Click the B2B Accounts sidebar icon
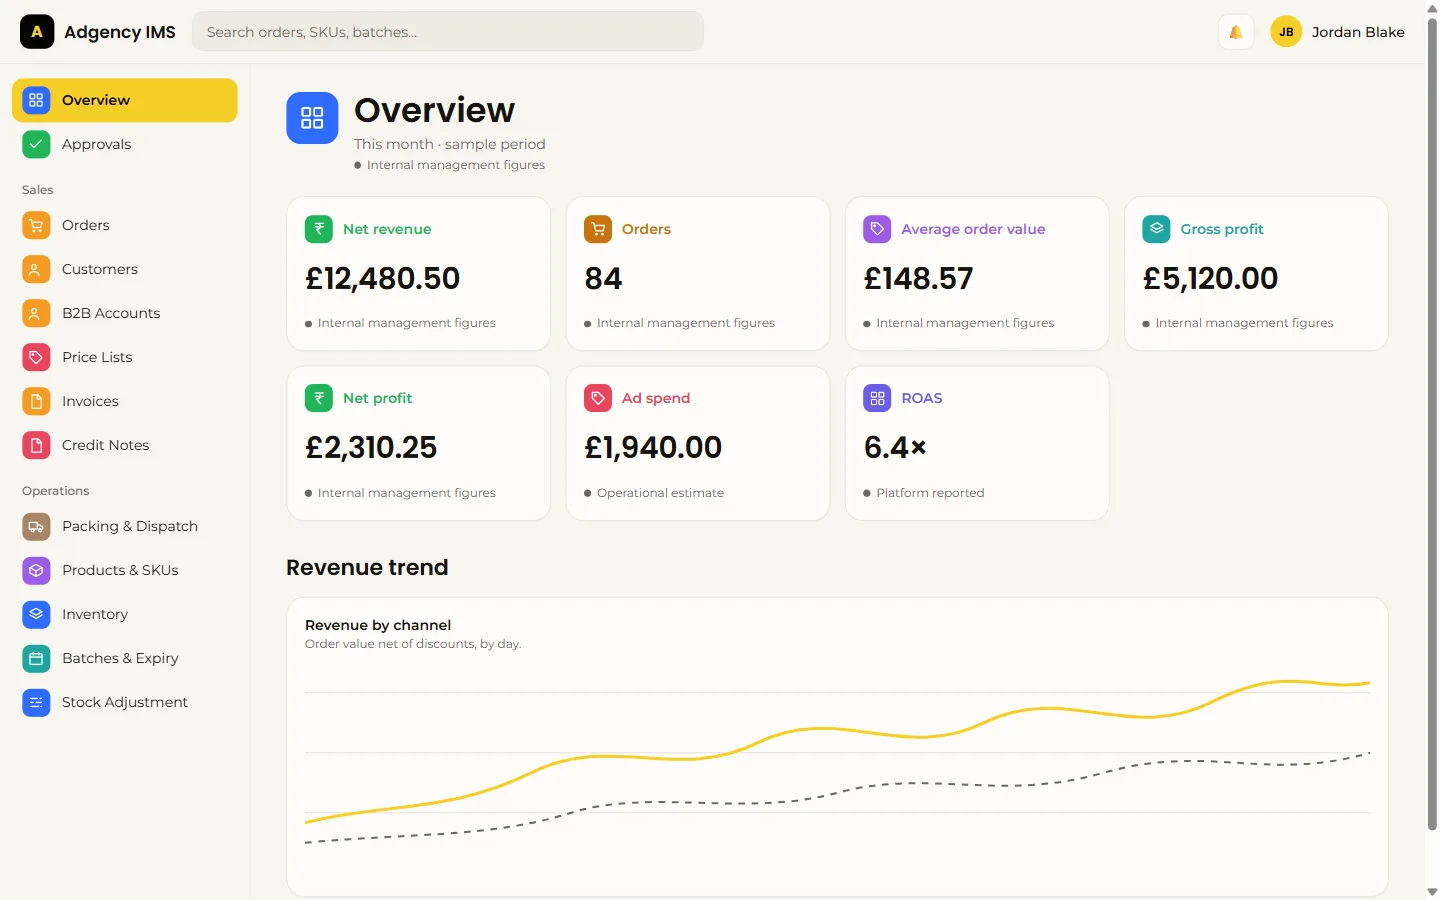Viewport: 1440px width, 900px height. click(36, 314)
